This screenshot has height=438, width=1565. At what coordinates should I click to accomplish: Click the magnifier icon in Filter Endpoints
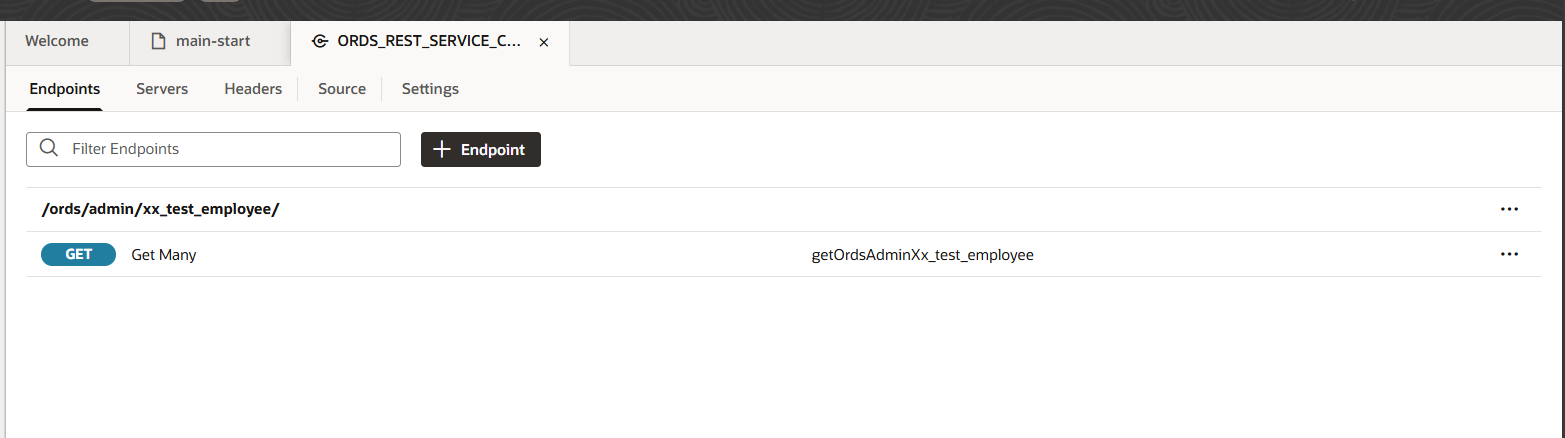48,149
